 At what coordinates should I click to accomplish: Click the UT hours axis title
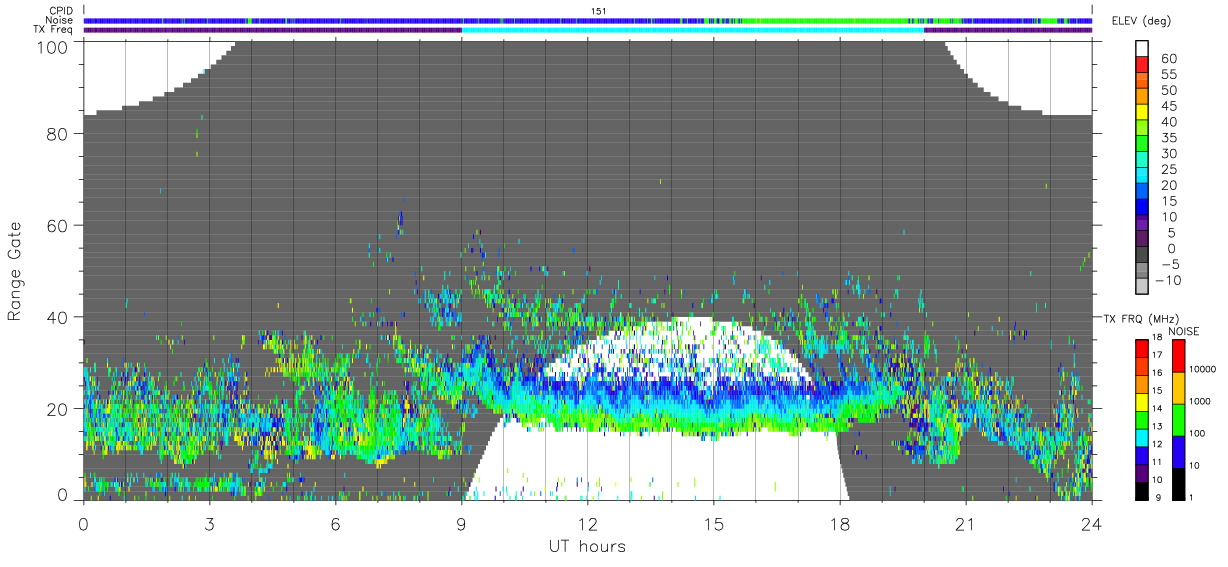click(x=587, y=547)
